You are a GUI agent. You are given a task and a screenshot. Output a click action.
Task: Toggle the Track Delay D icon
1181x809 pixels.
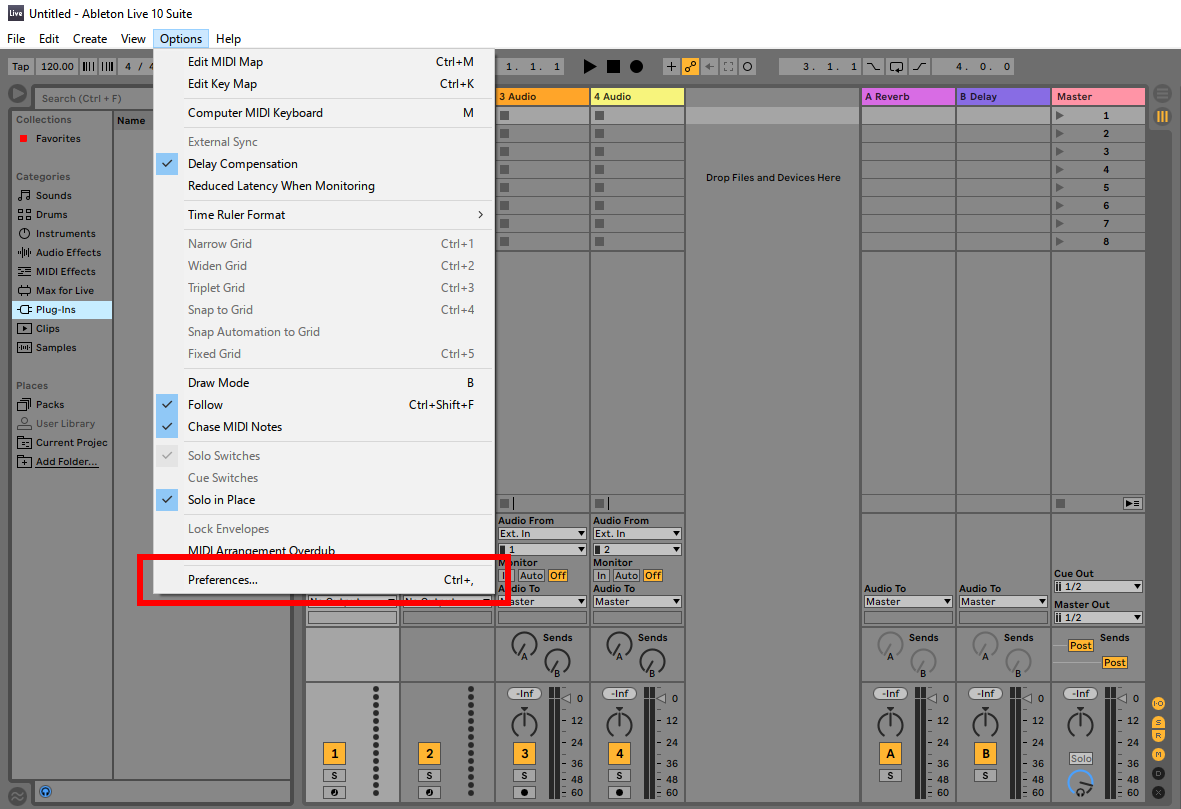pos(1158,773)
